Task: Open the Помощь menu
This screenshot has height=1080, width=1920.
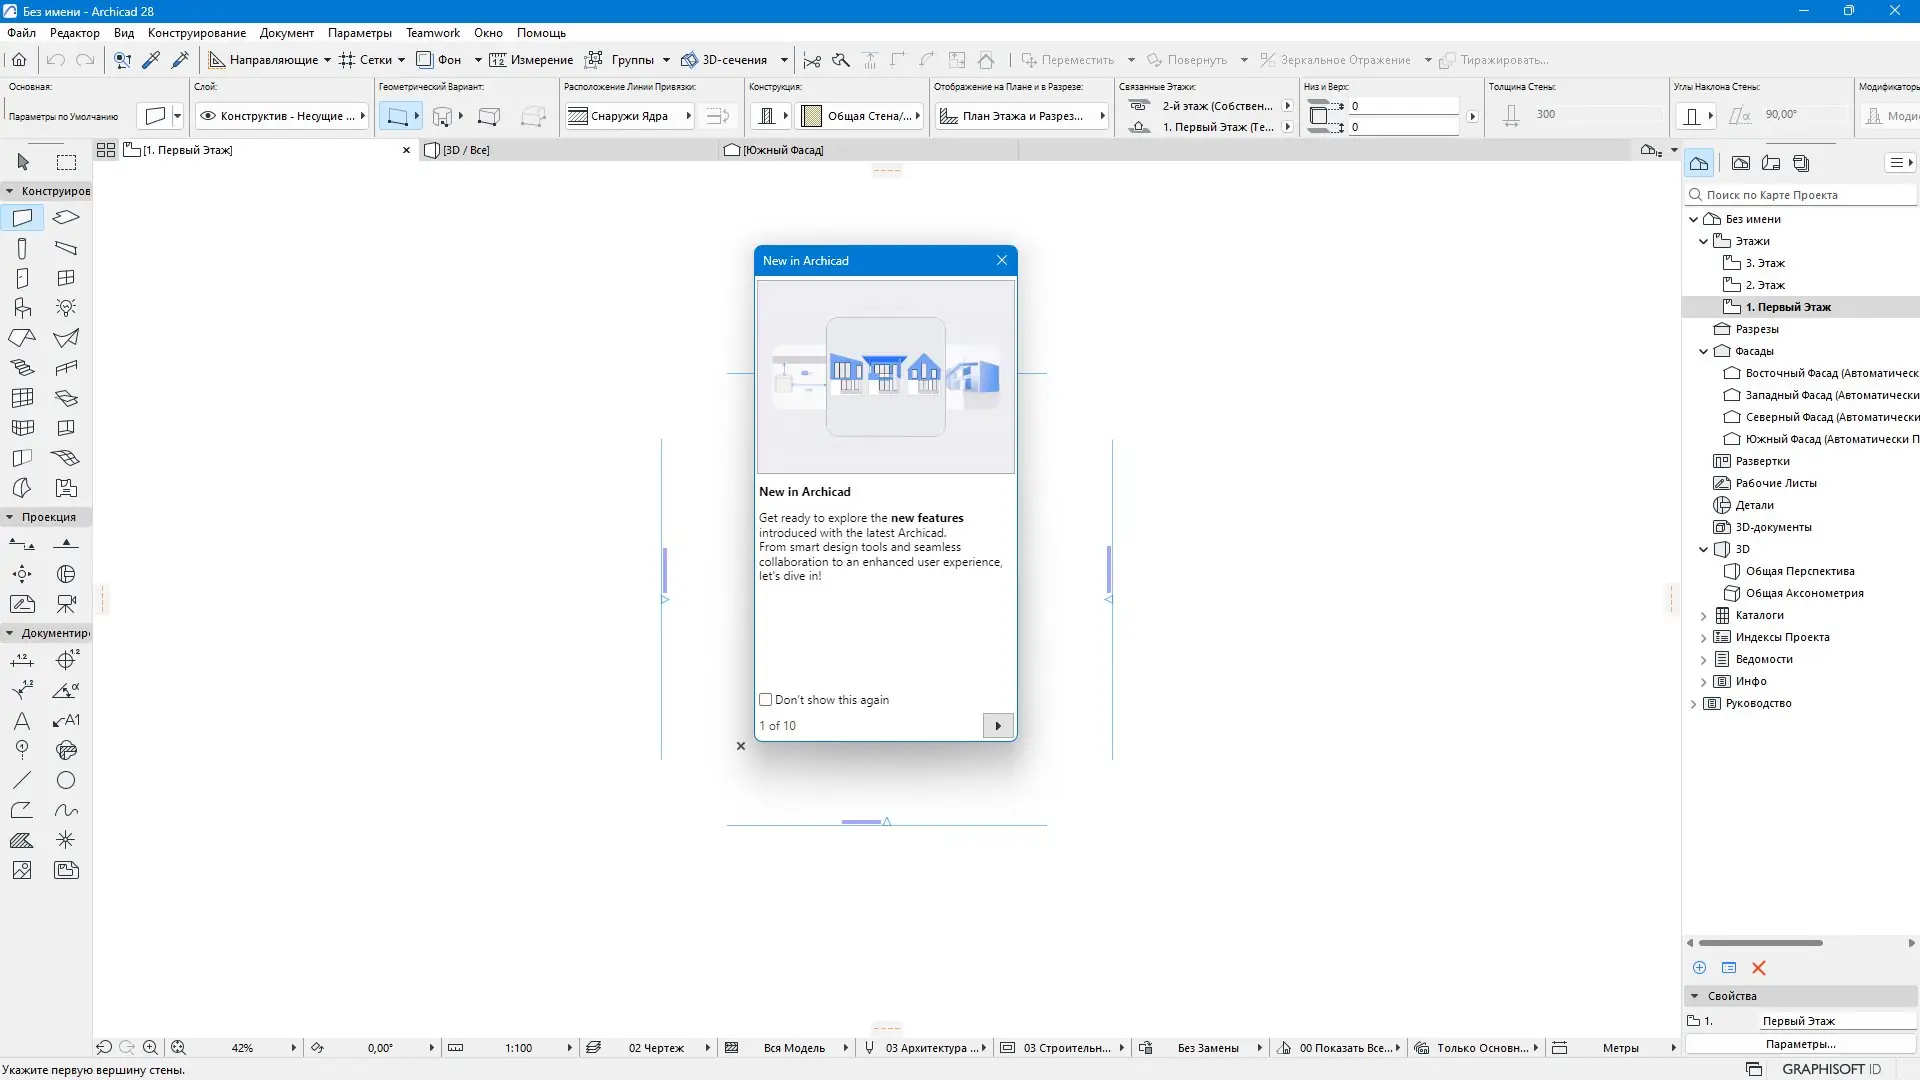Action: point(541,33)
